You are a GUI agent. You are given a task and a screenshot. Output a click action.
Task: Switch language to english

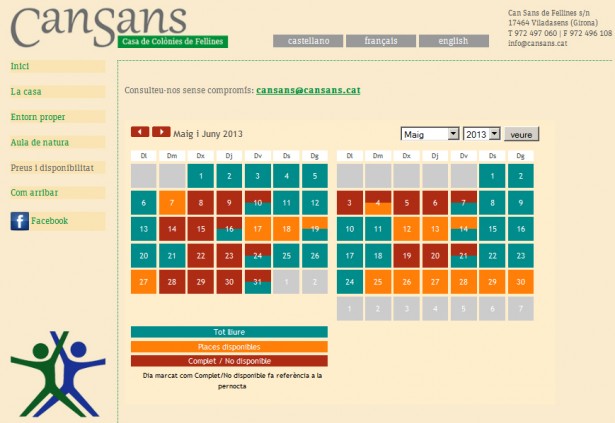tap(453, 41)
